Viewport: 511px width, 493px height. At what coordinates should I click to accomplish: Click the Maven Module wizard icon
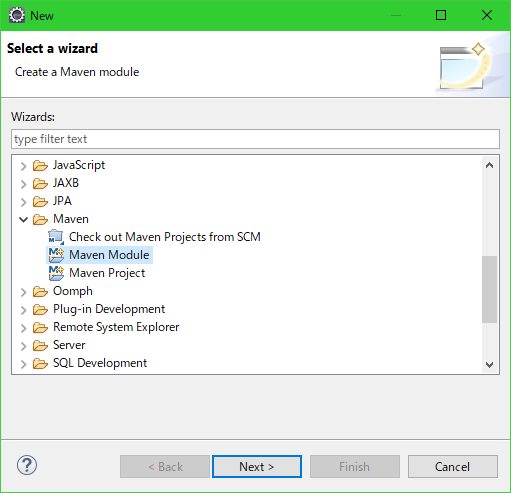56,255
